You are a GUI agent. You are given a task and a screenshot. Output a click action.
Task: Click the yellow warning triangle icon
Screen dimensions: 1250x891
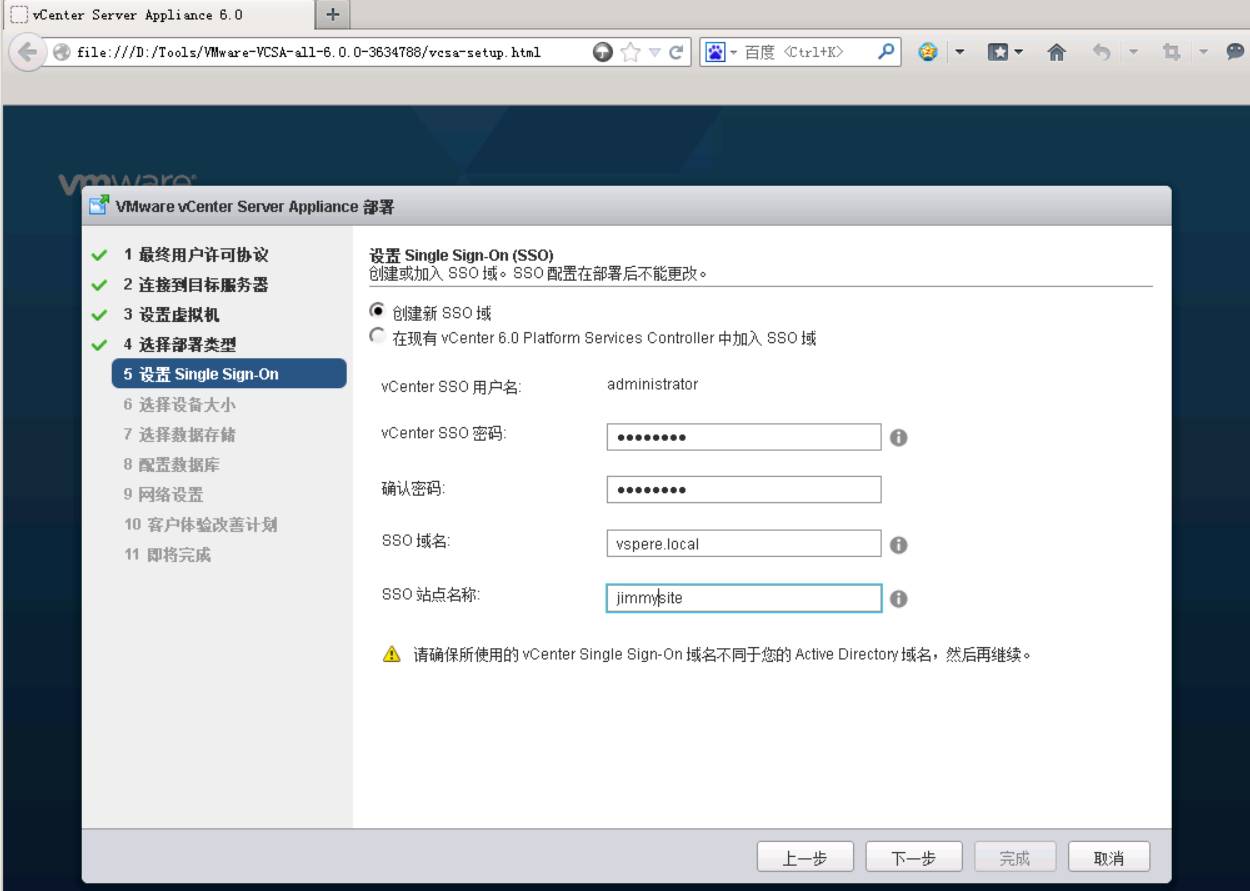point(391,655)
